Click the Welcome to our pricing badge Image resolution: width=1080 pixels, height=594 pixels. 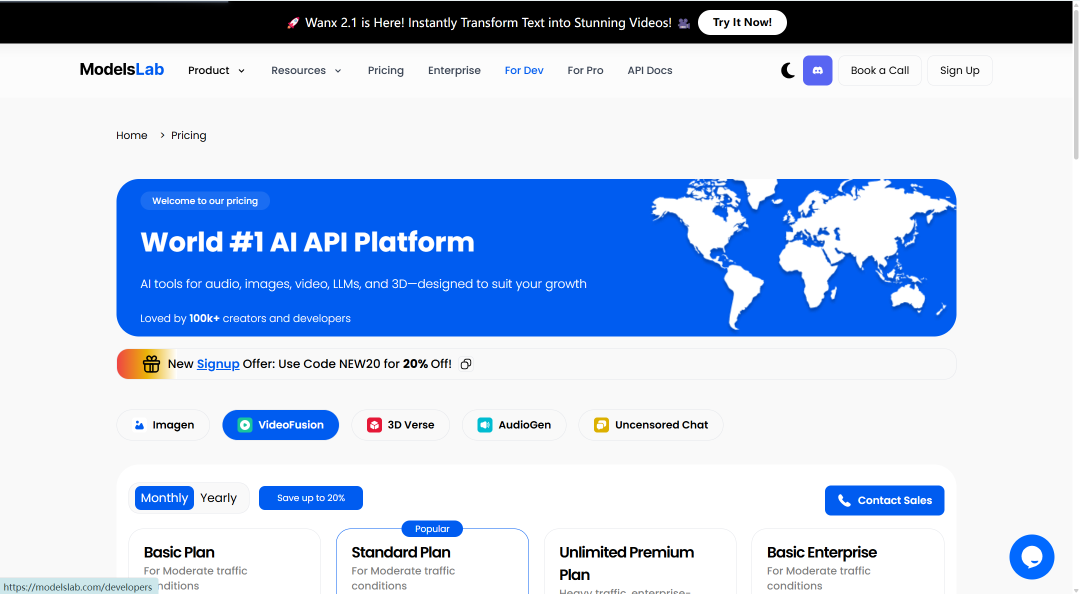pyautogui.click(x=205, y=201)
